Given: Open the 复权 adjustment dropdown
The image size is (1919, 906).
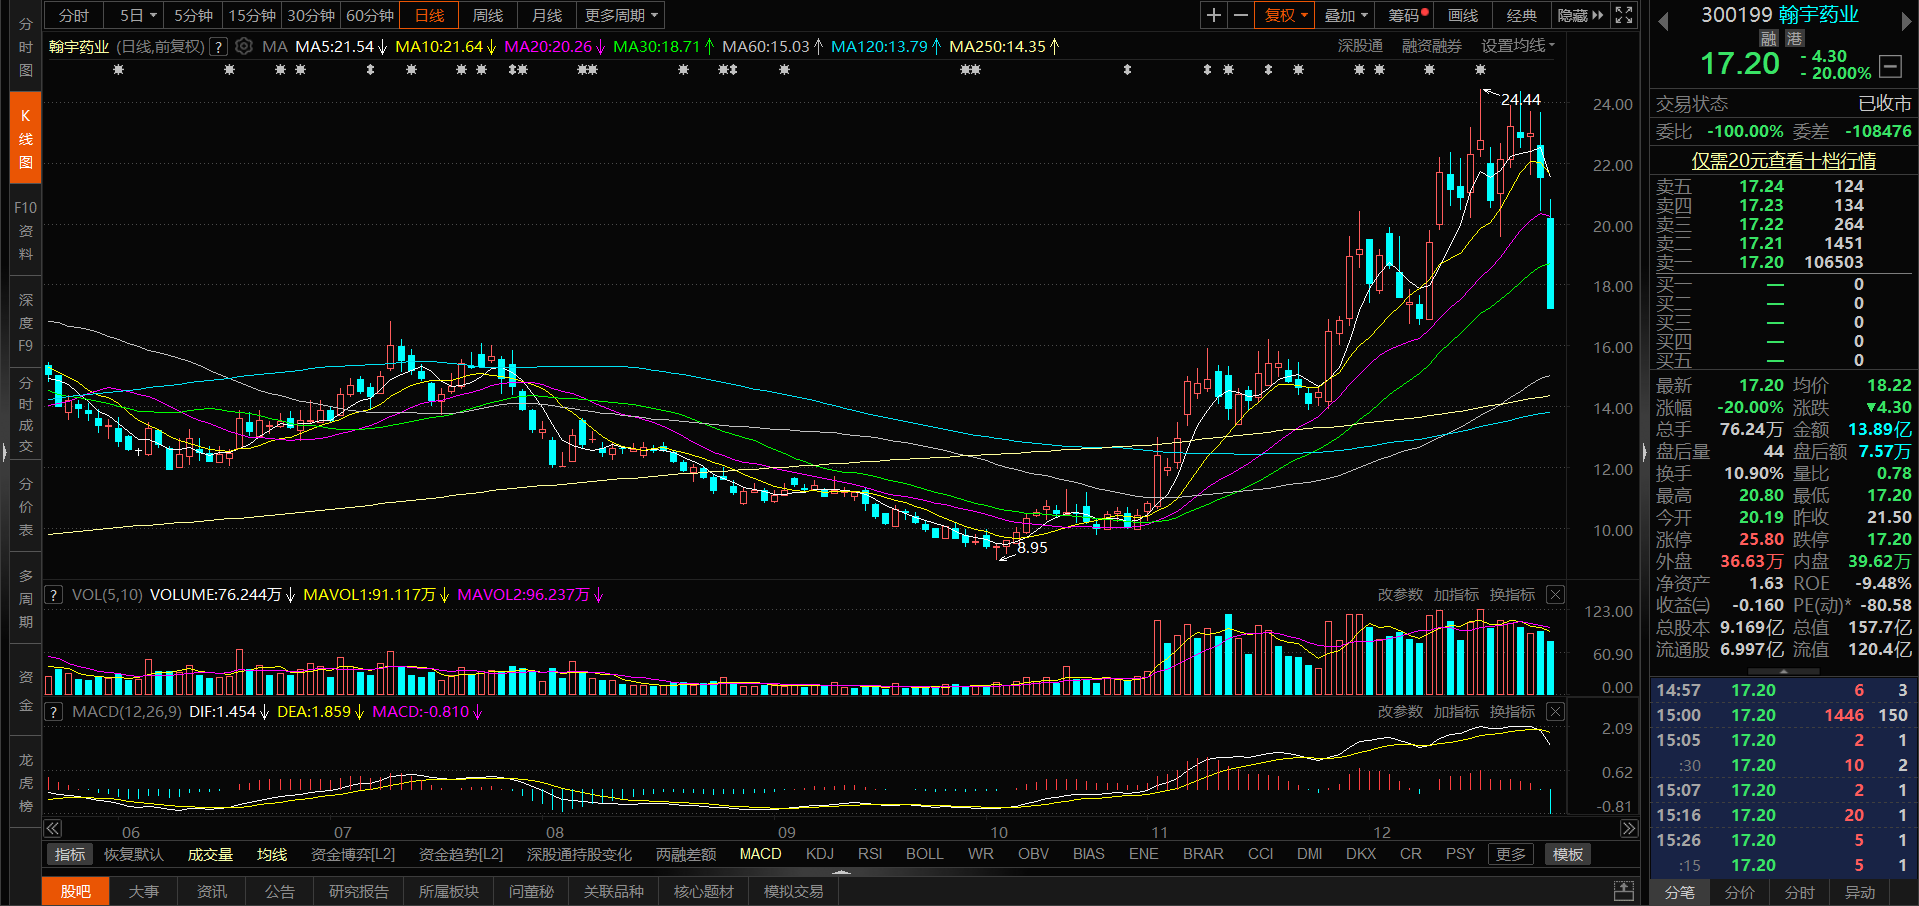Looking at the screenshot, I should point(1286,15).
